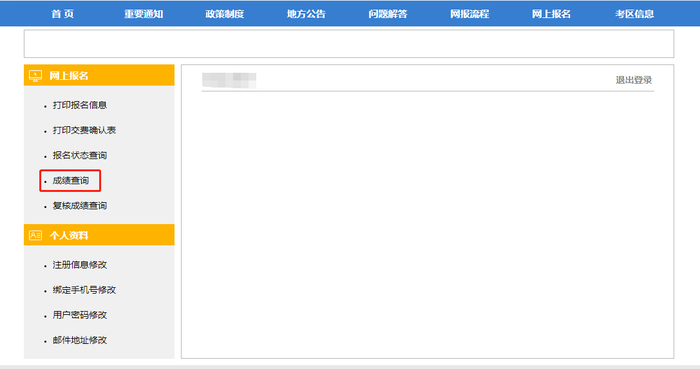The width and height of the screenshot is (700, 369).
Task: Click the ID card icon beside 个人资料
Action: [x=35, y=235]
